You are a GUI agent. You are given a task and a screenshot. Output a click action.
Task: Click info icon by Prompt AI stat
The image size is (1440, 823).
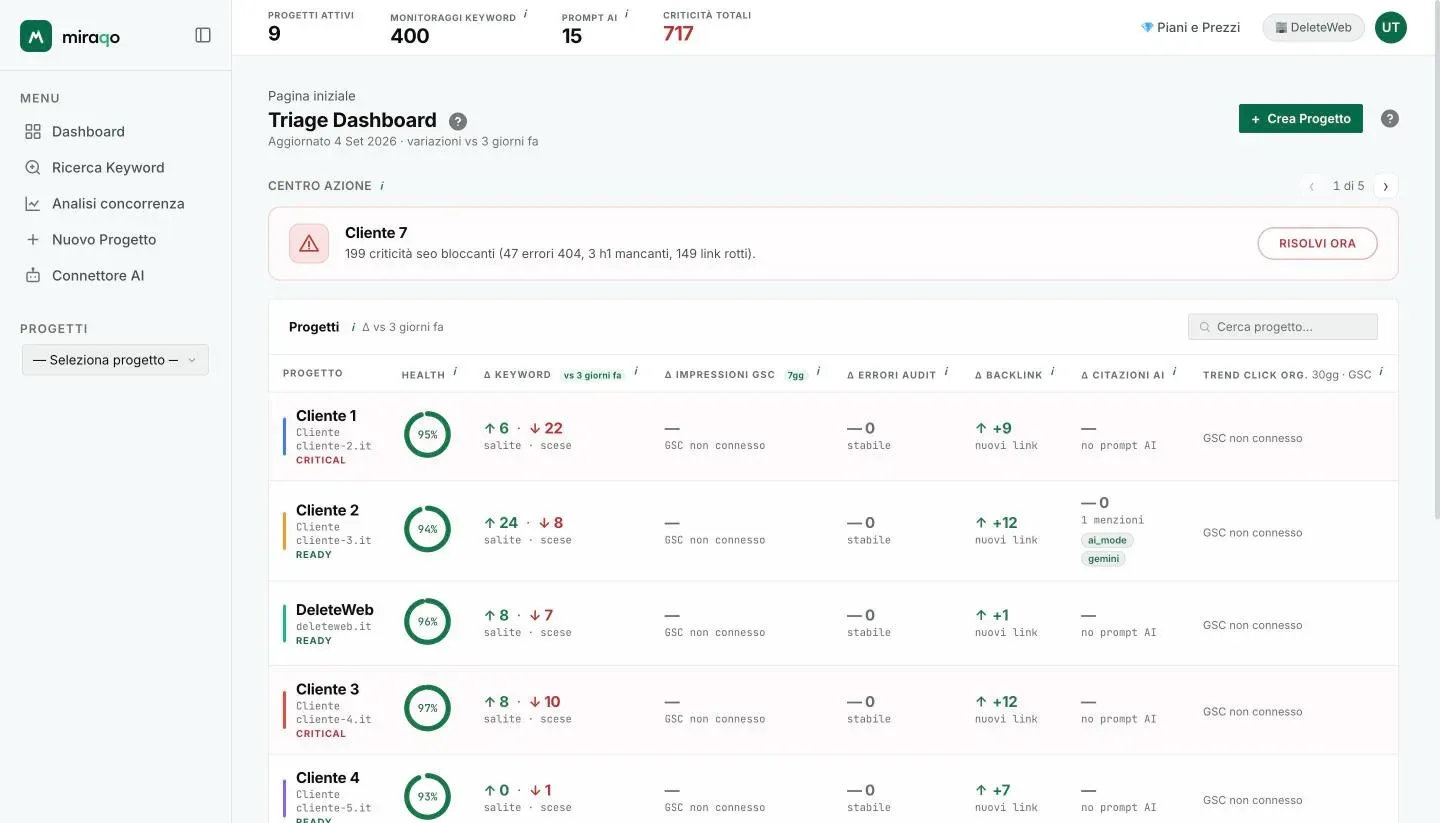tap(627, 15)
